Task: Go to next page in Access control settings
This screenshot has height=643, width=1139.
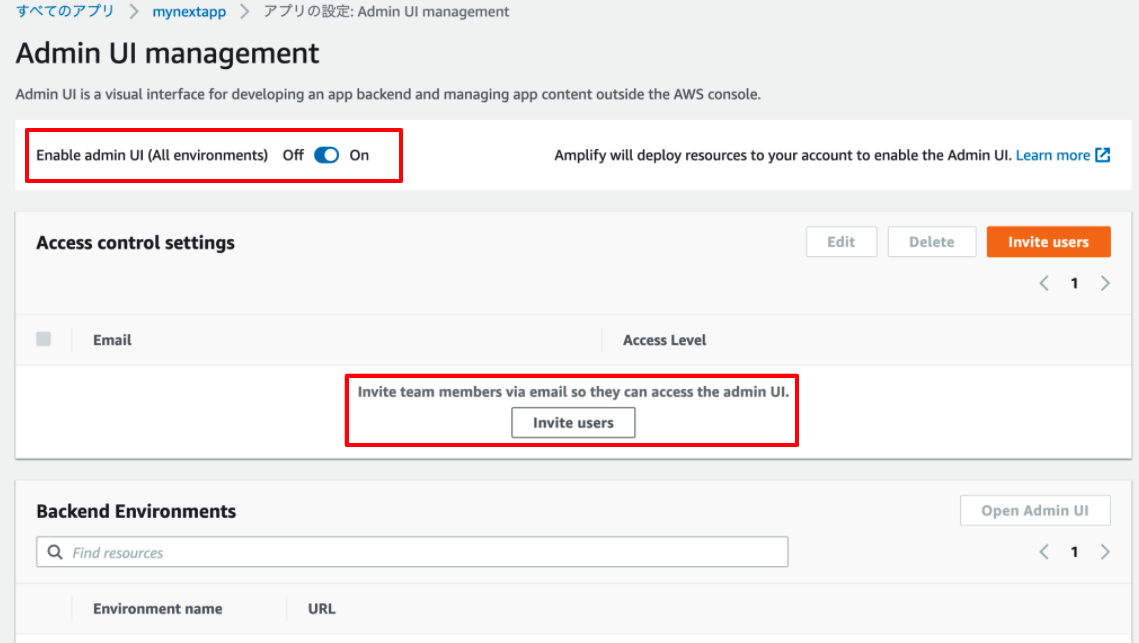Action: point(1105,283)
